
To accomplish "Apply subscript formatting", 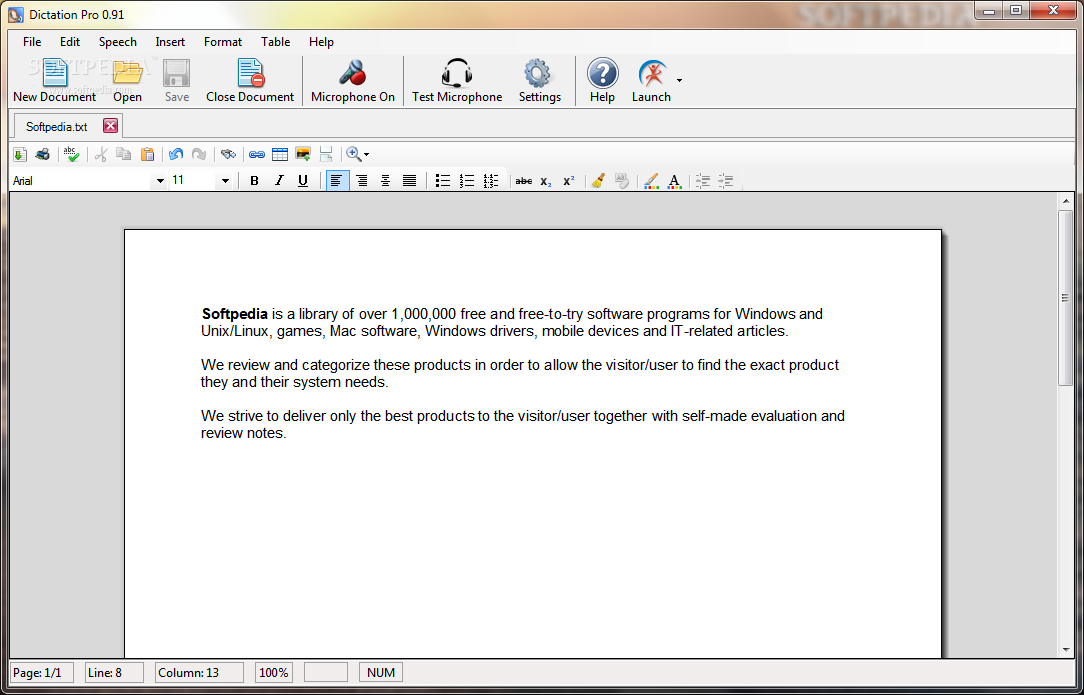I will coord(546,181).
